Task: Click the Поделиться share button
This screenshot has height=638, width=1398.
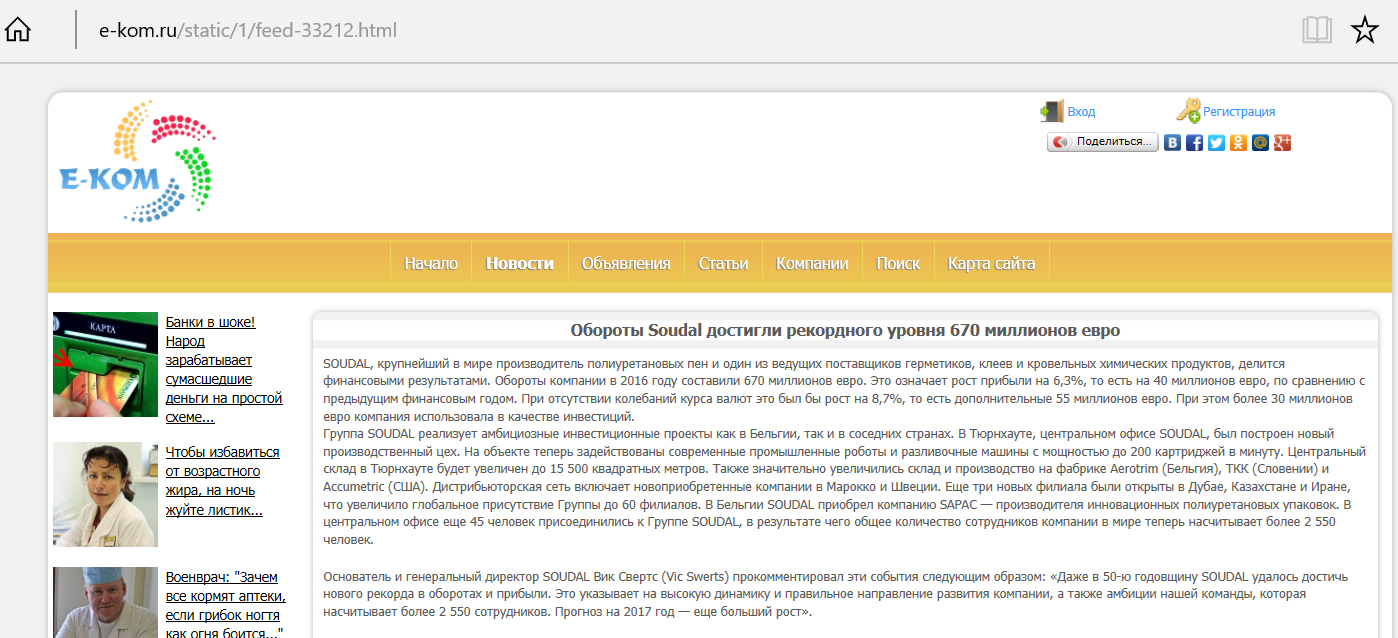Action: pos(1103,142)
